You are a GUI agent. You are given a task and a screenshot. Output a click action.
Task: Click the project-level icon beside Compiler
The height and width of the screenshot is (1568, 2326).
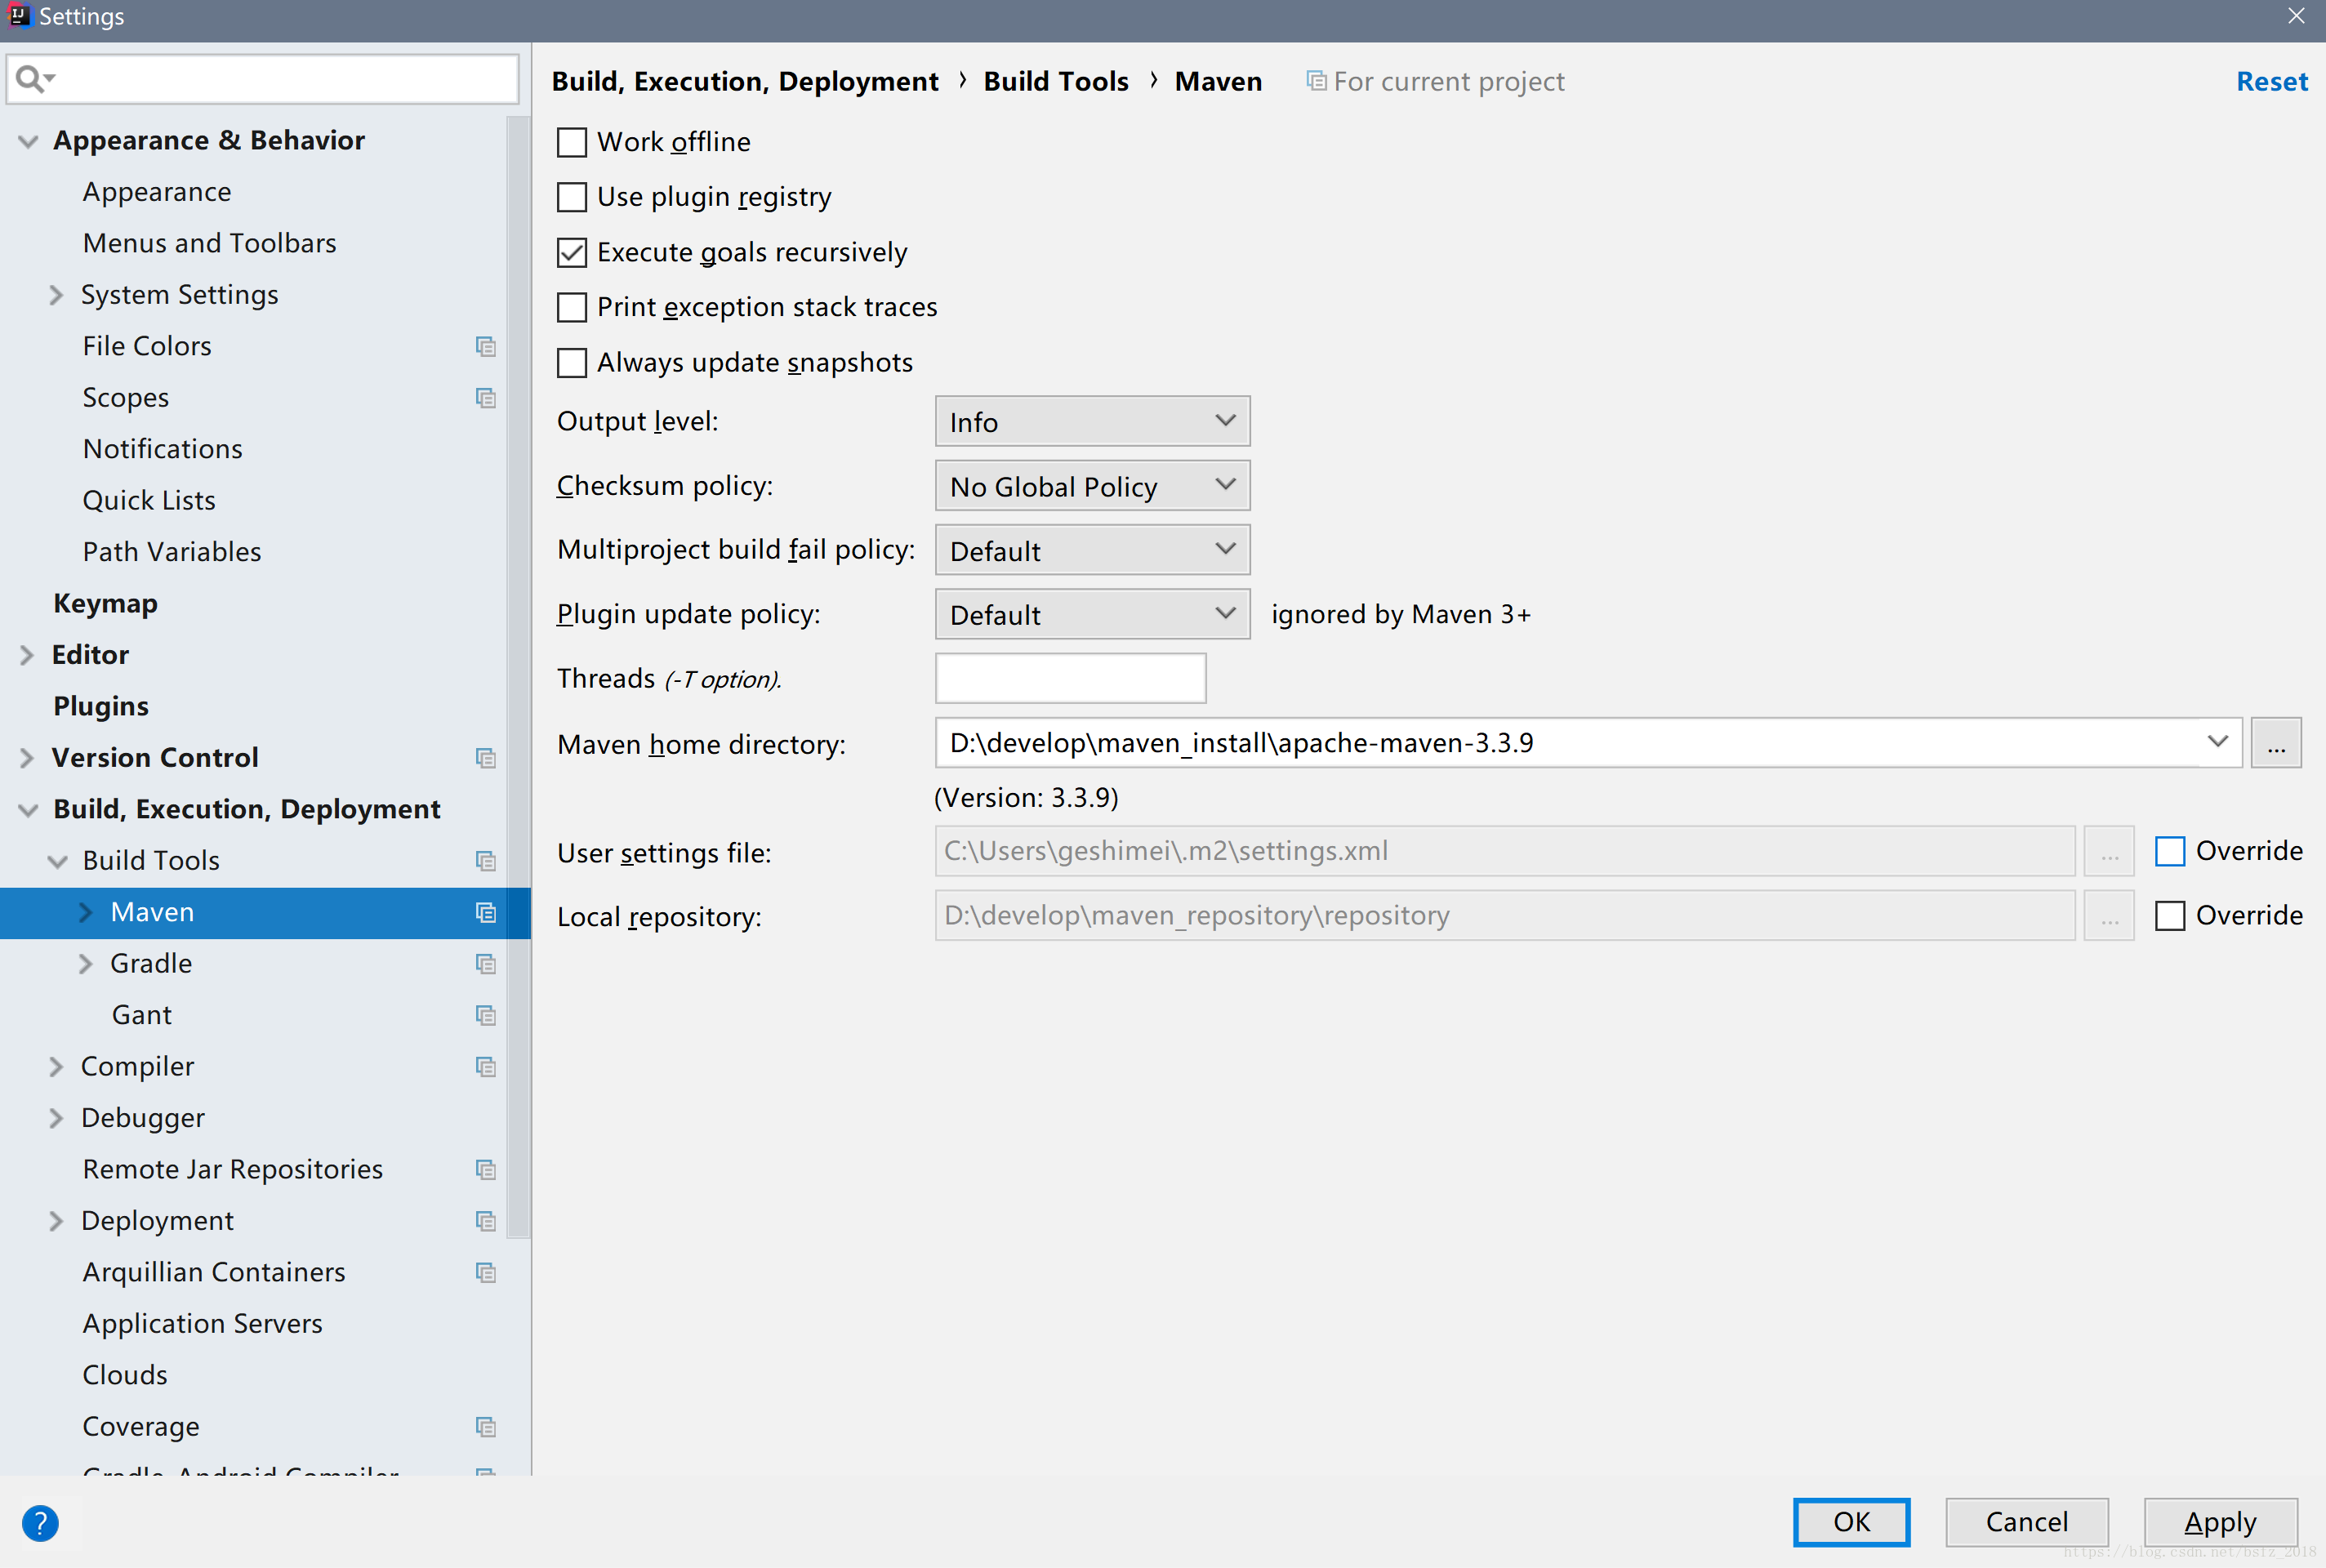pyautogui.click(x=486, y=1067)
